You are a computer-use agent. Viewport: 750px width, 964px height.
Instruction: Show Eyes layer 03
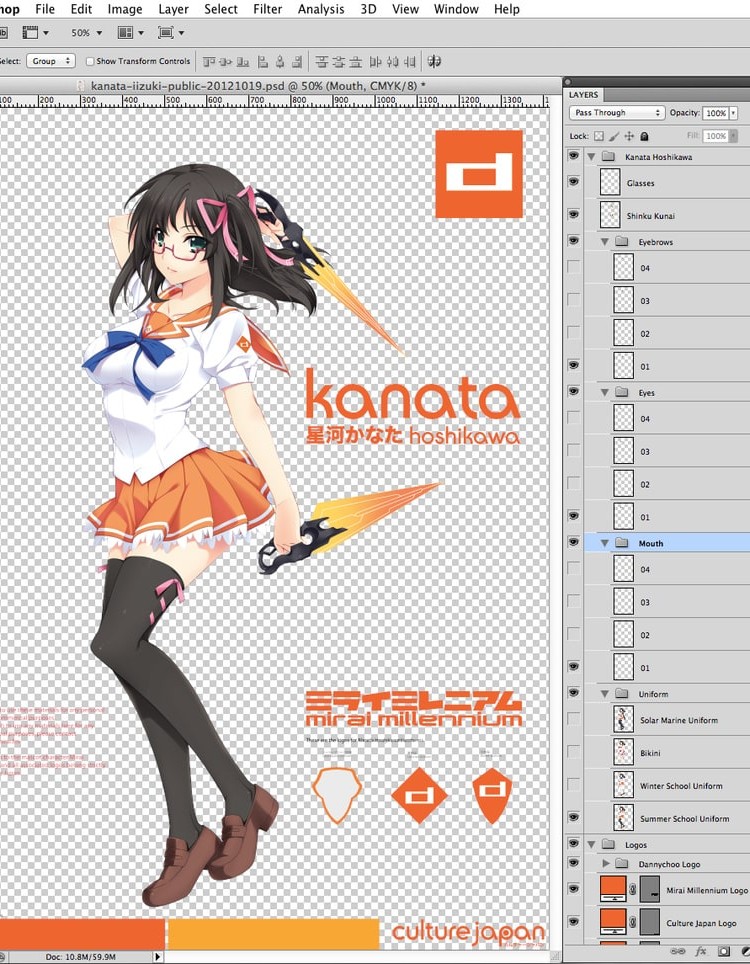[574, 451]
